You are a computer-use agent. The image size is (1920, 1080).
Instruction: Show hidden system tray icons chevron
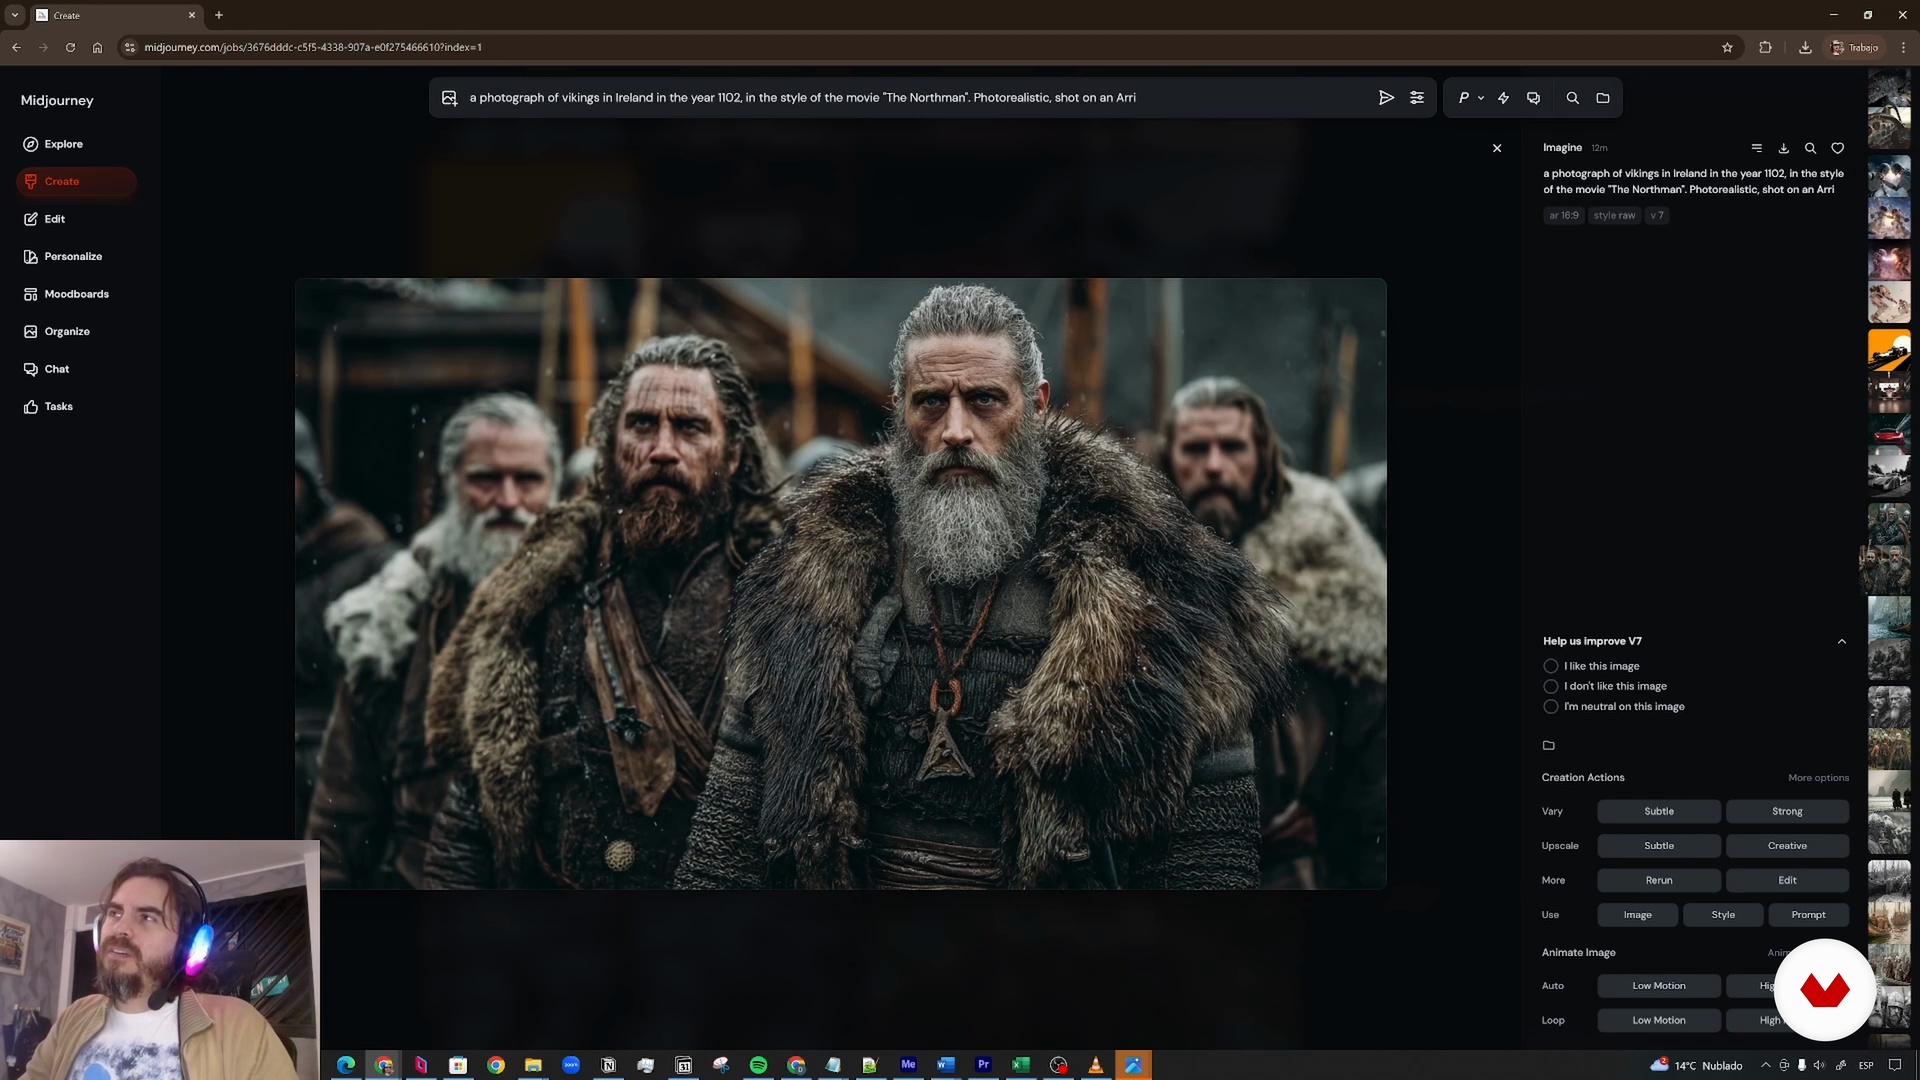click(1765, 1065)
